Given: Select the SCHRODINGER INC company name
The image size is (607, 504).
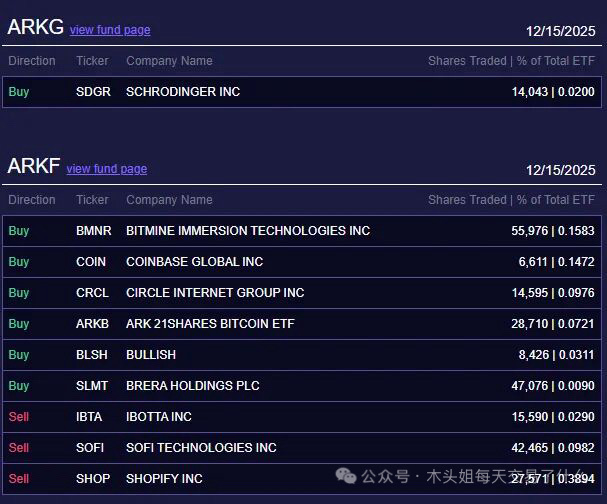Looking at the screenshot, I should 183,92.
